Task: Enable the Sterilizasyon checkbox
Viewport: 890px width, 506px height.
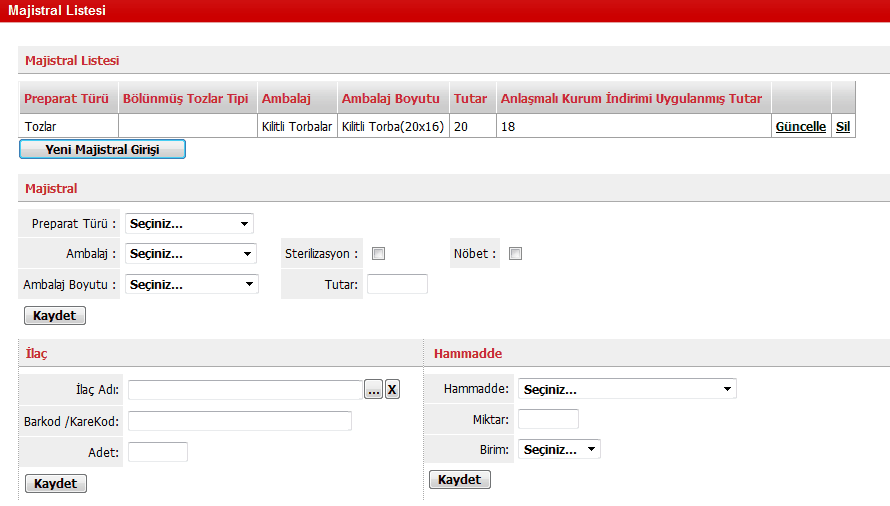Action: tap(378, 254)
